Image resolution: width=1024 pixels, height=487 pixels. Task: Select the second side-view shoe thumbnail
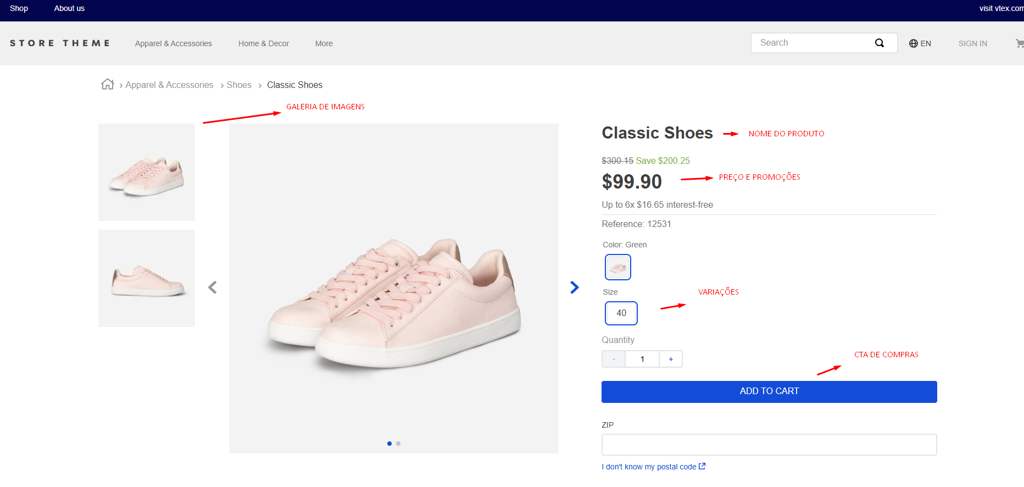[146, 278]
